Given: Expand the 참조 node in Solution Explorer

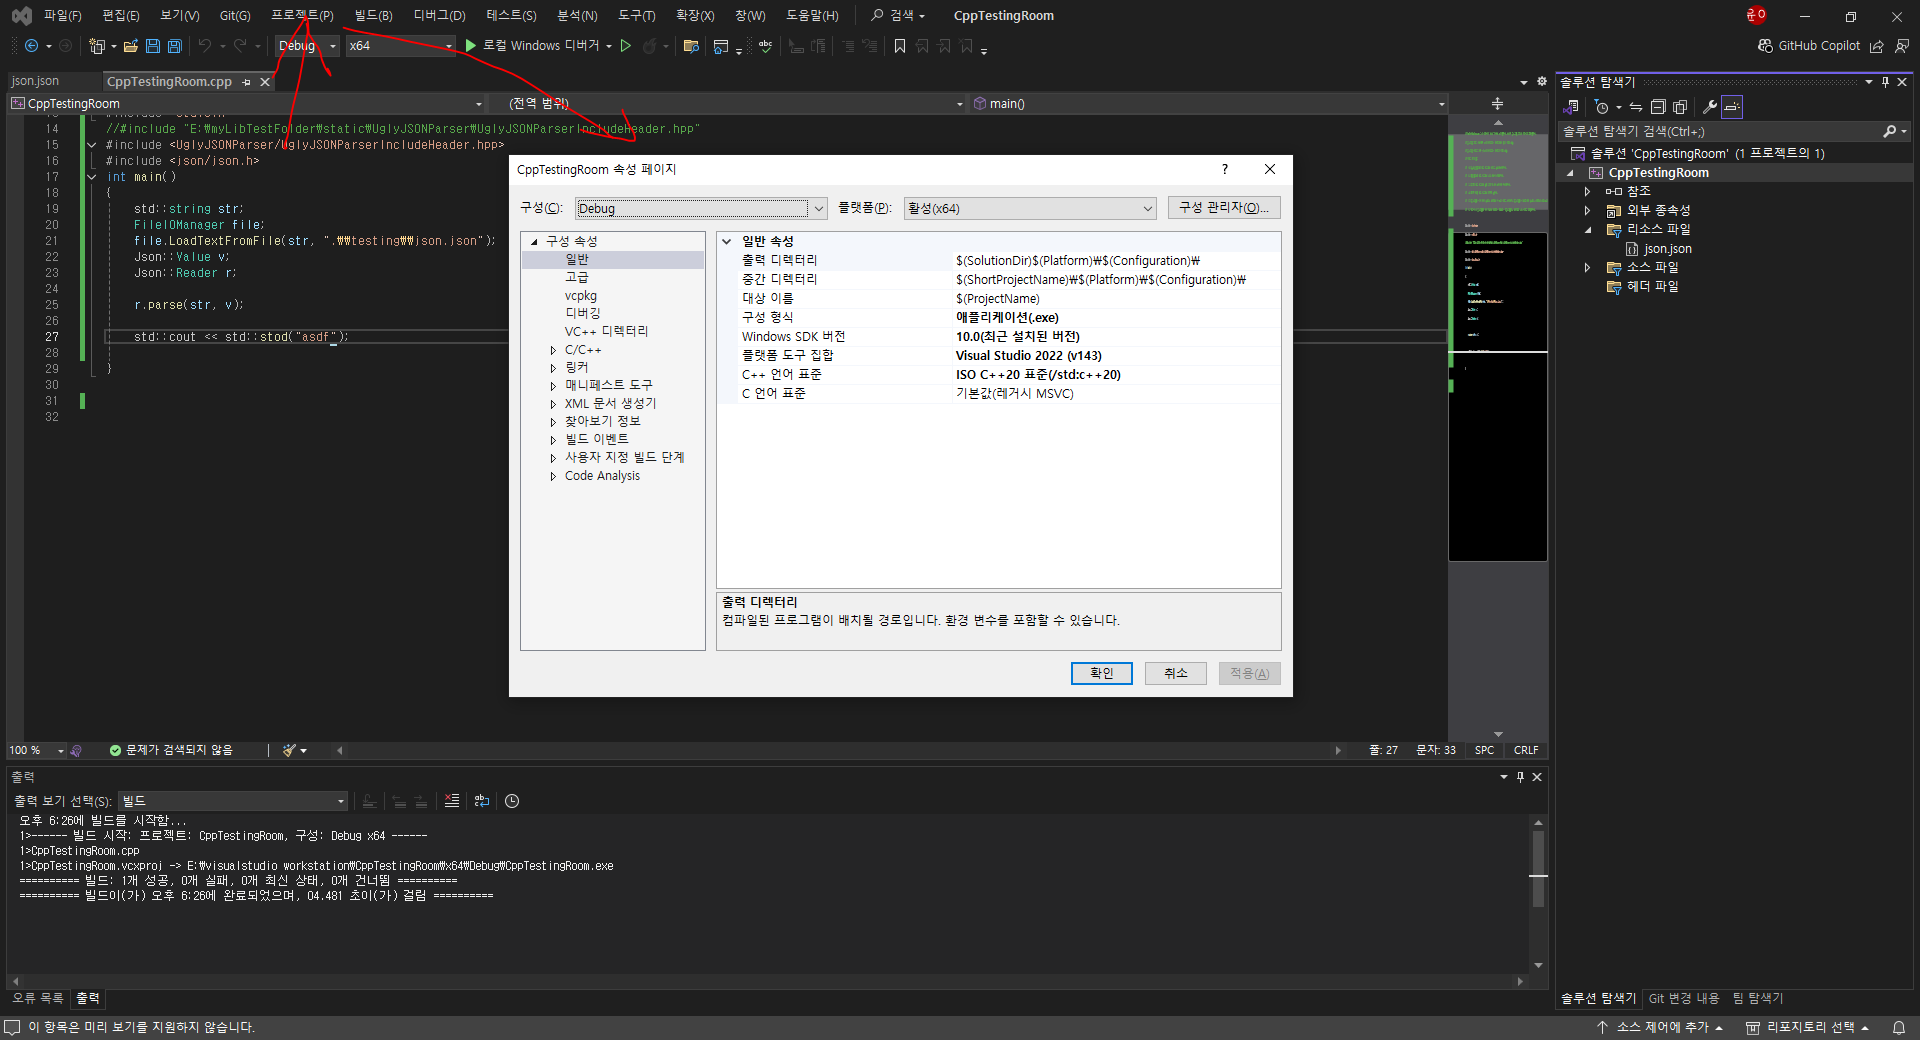Looking at the screenshot, I should (x=1587, y=191).
